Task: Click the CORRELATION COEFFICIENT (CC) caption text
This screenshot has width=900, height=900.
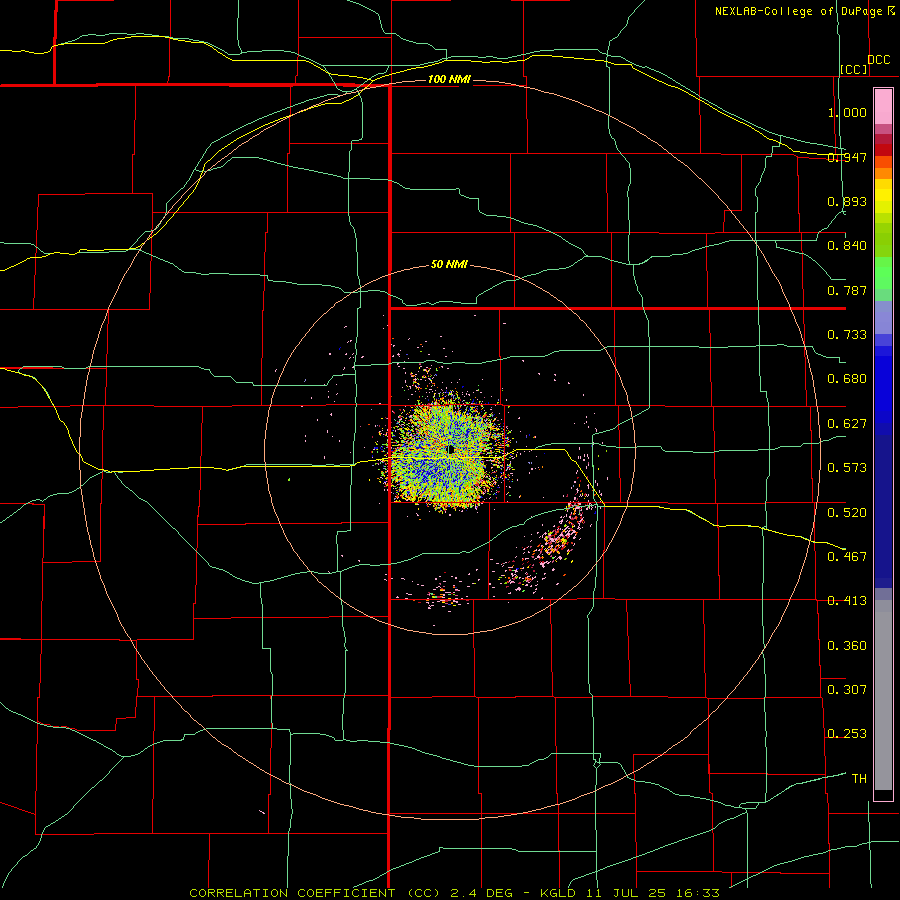Action: (315, 893)
